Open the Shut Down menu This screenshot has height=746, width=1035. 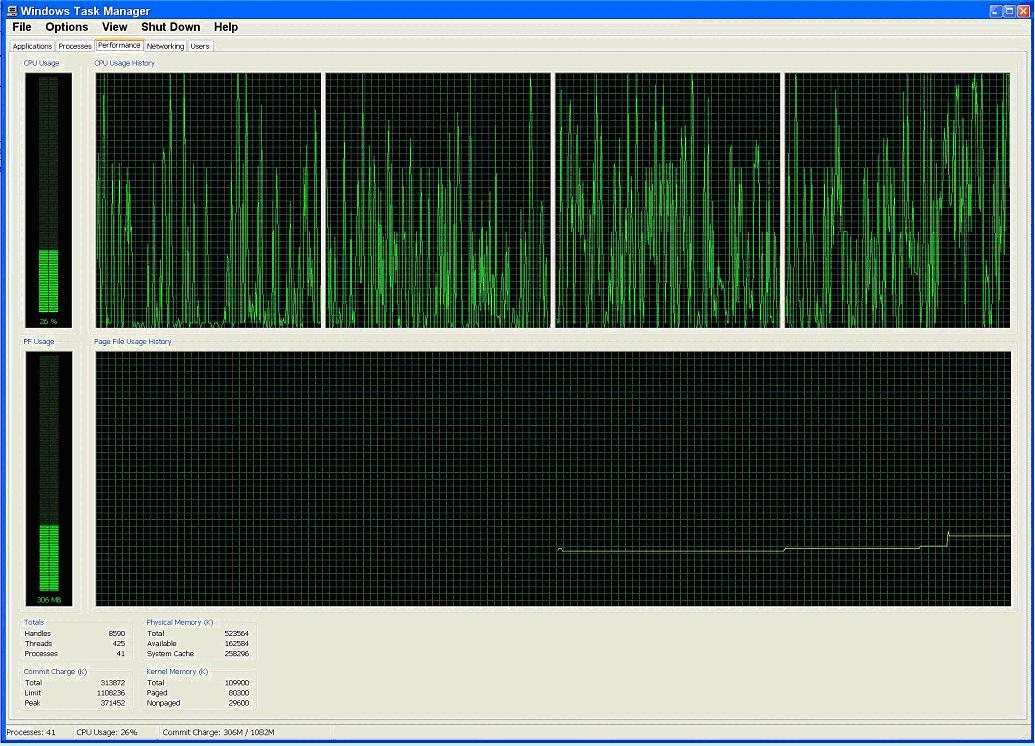point(170,27)
